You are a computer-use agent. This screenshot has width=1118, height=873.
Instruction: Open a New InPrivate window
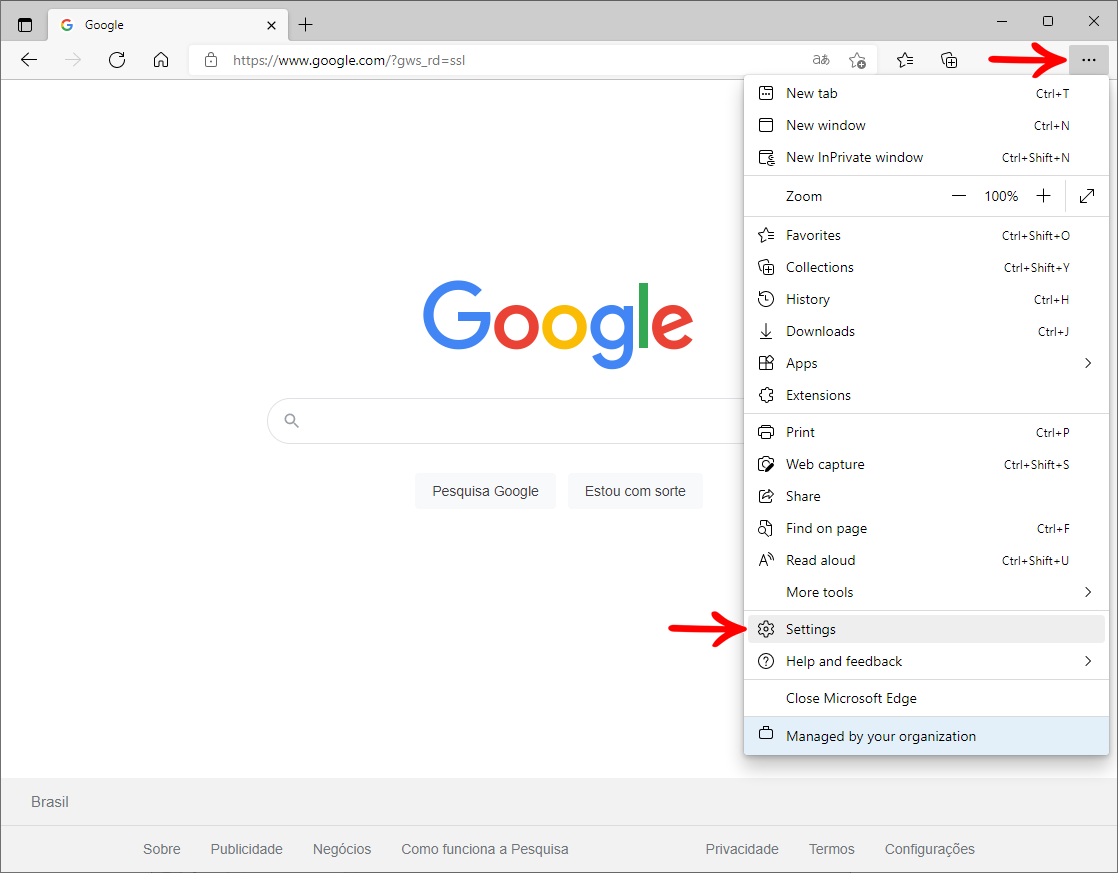(925, 158)
